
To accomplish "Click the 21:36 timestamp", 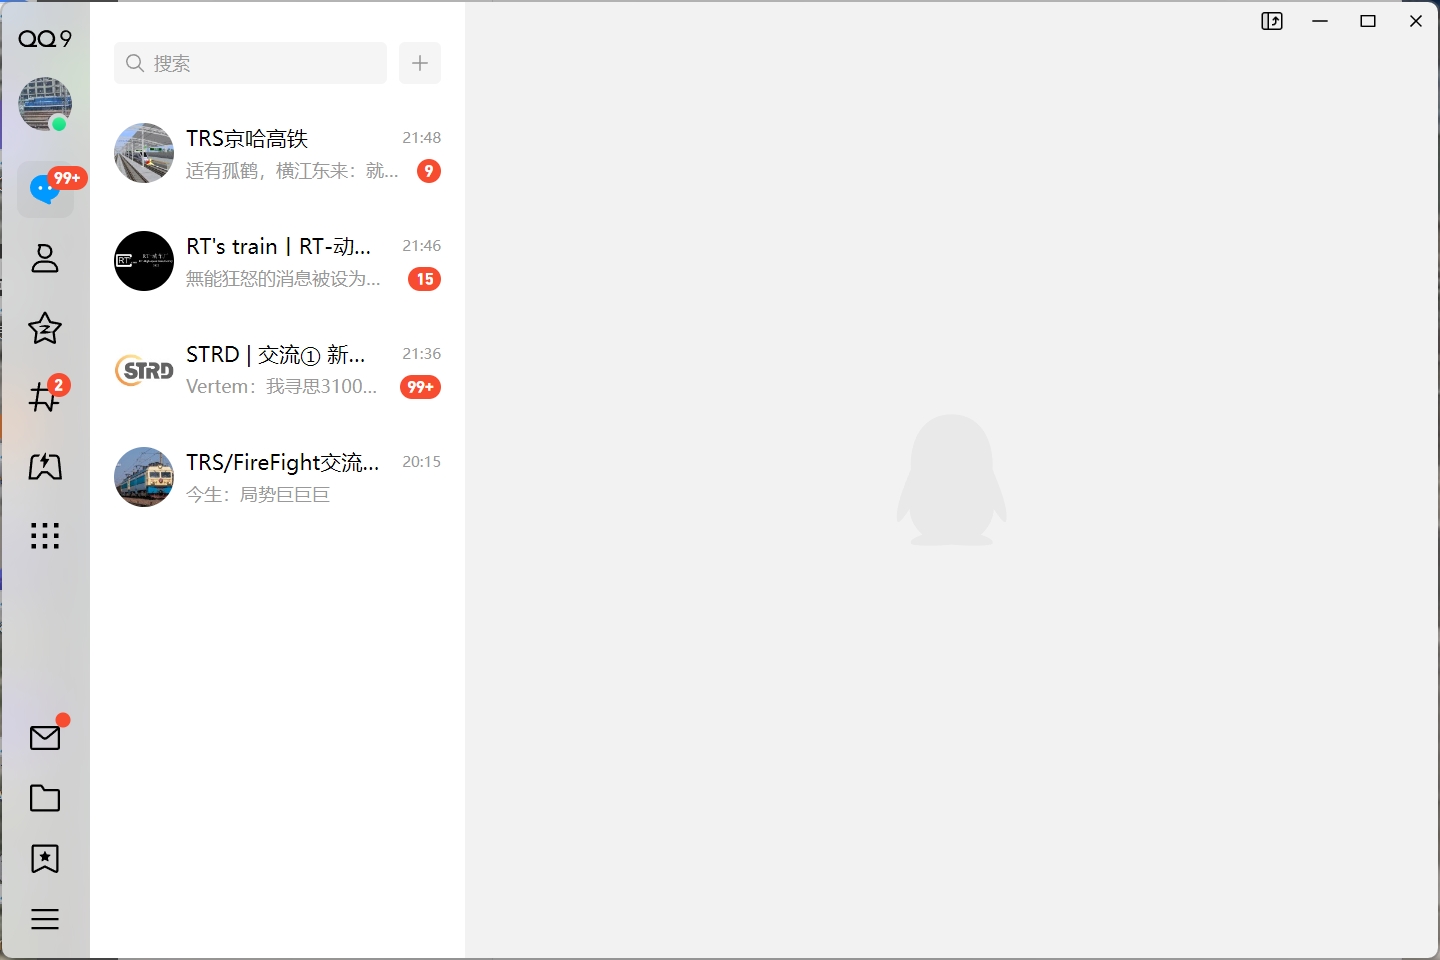I will point(421,354).
